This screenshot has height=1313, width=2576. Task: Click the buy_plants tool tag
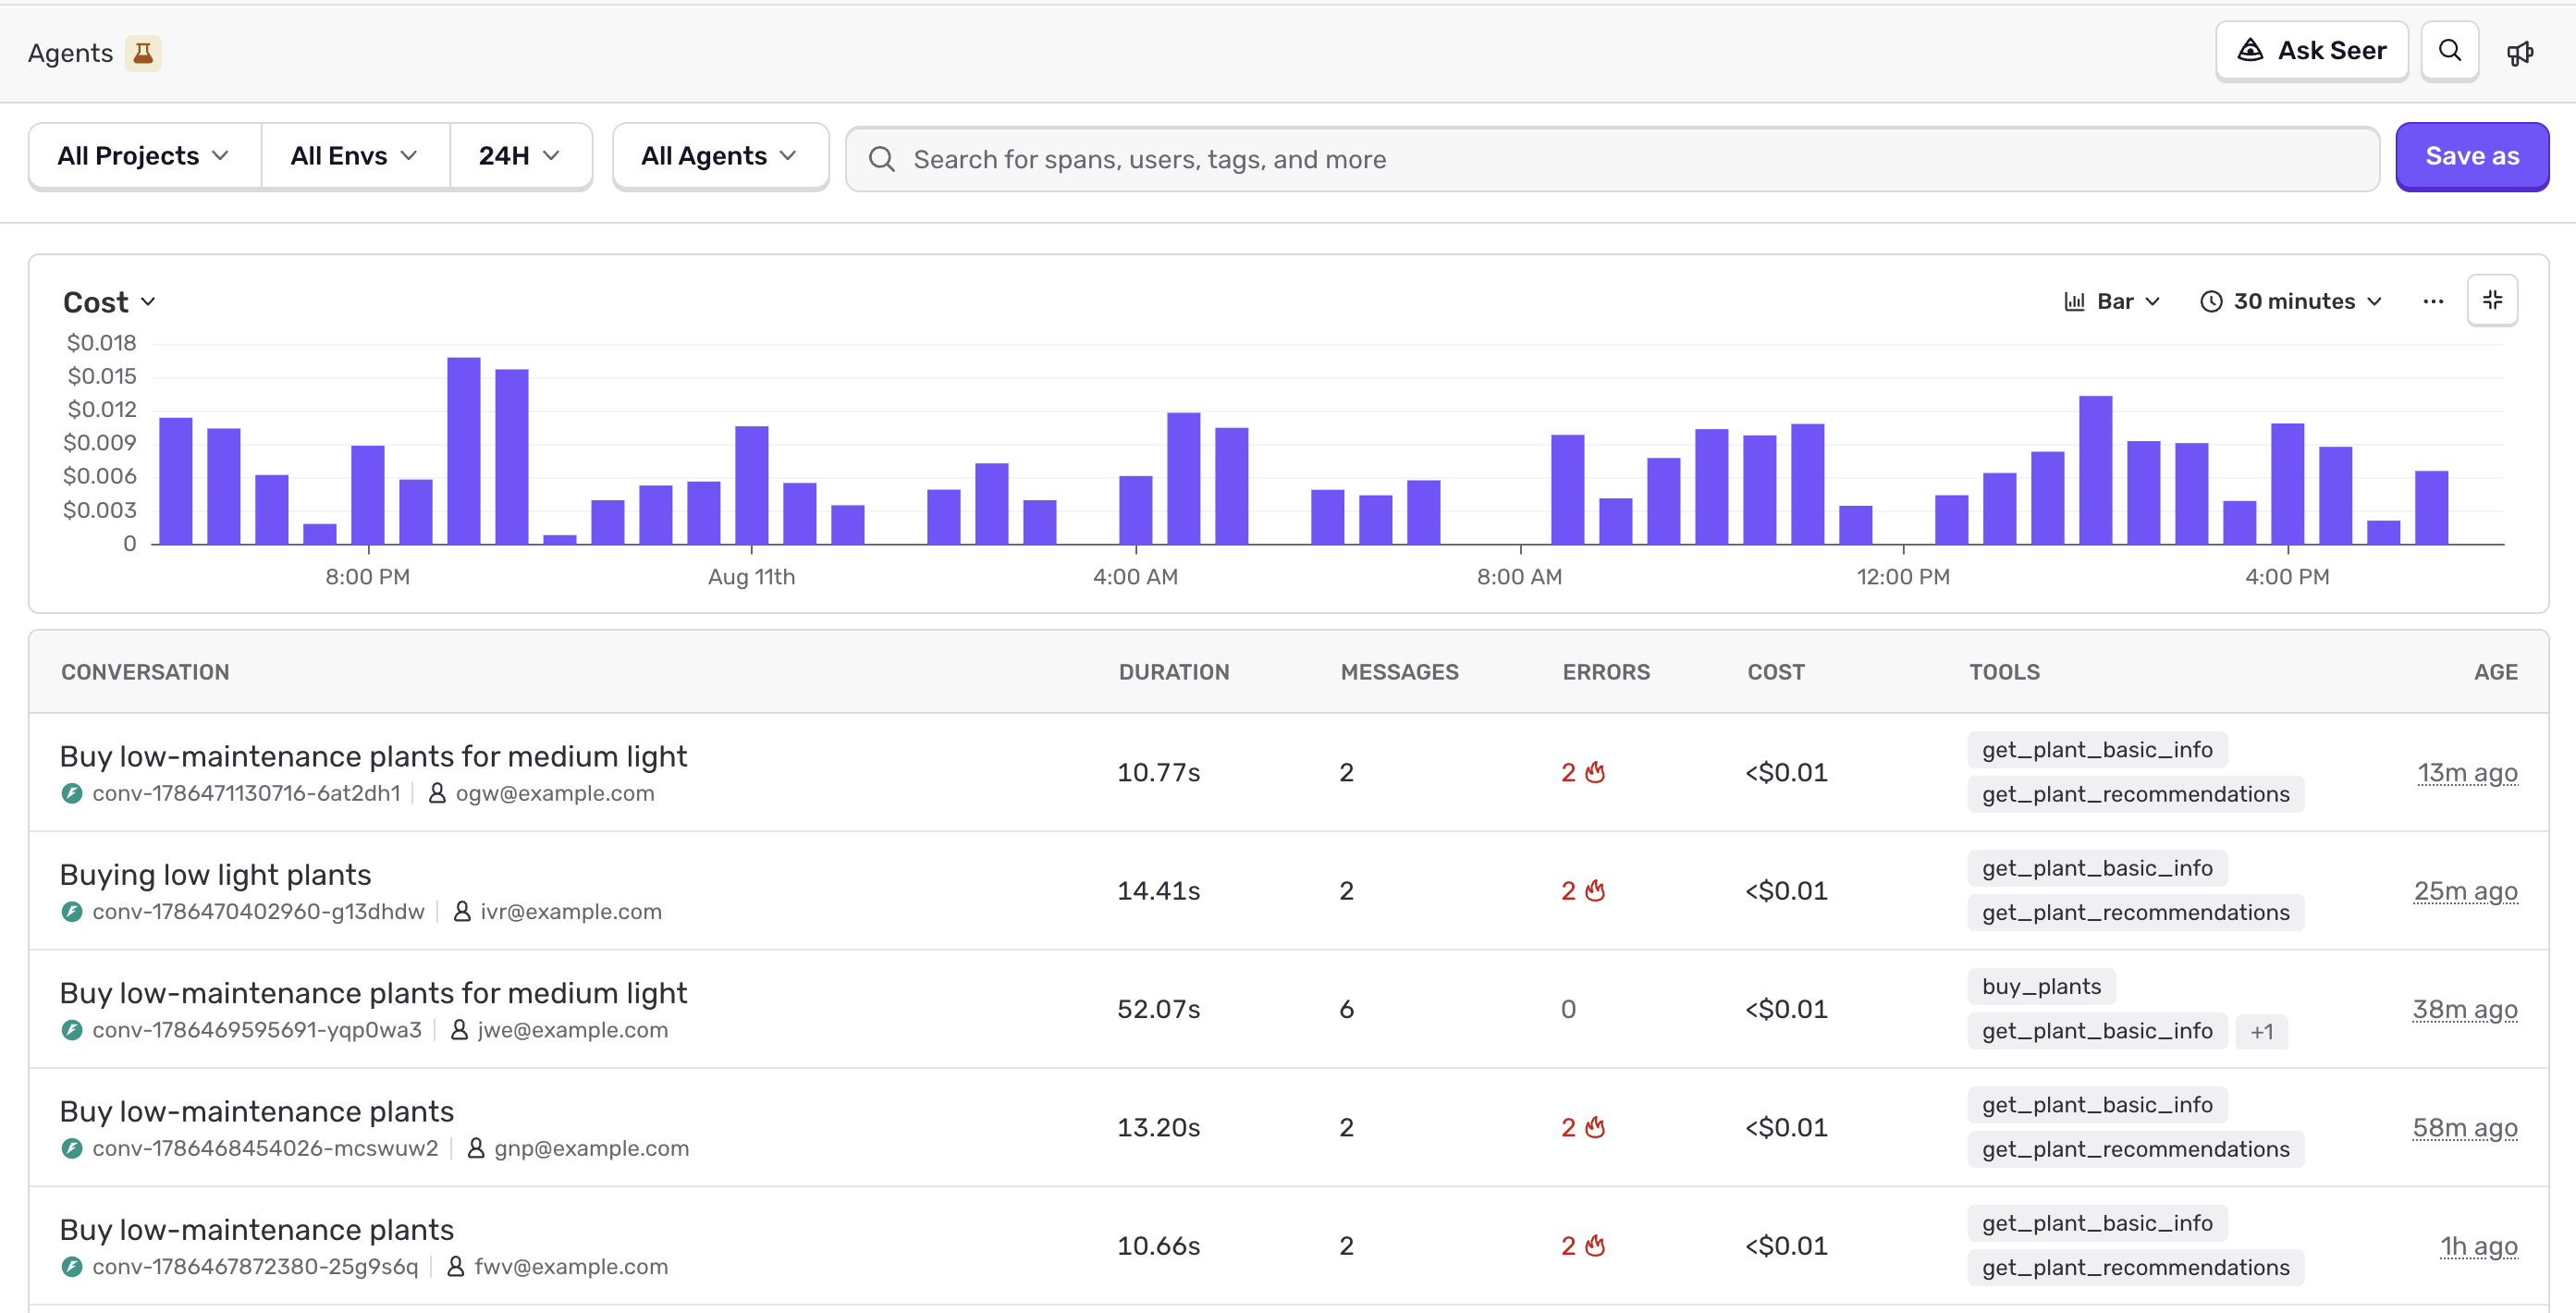[2041, 987]
